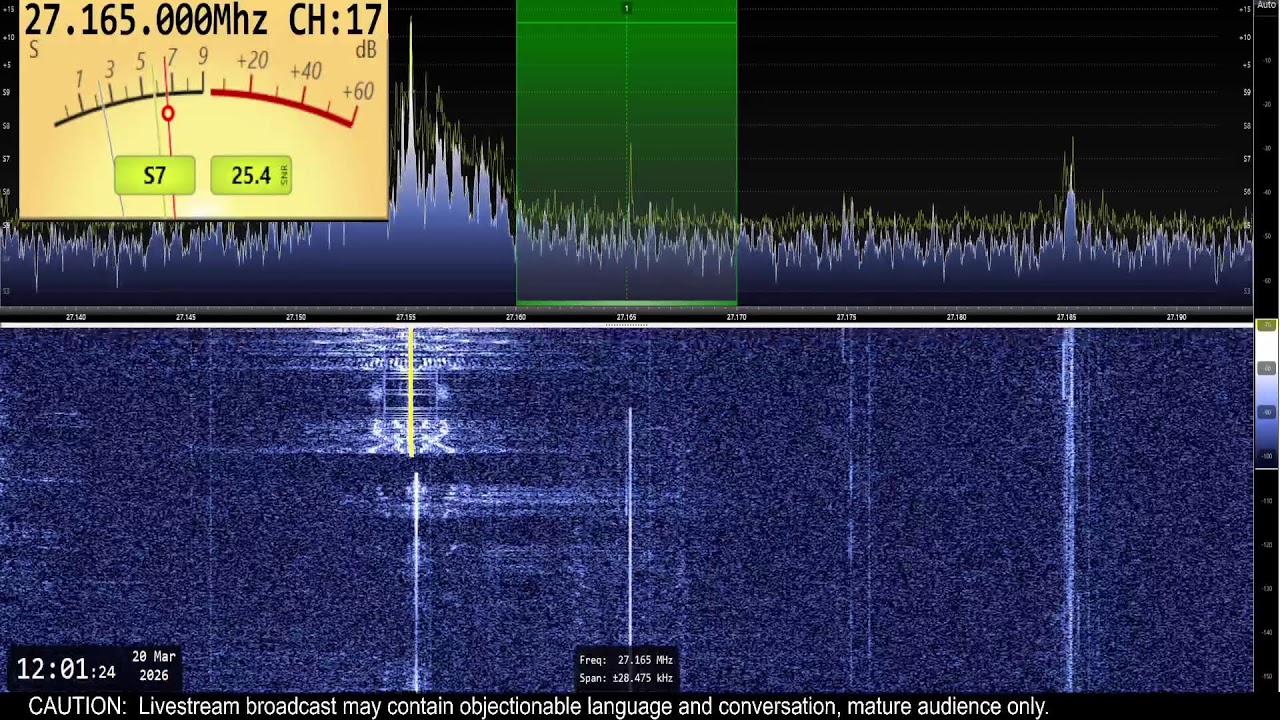Click the Auto level button
The height and width of the screenshot is (720, 1280).
[x=1267, y=5]
